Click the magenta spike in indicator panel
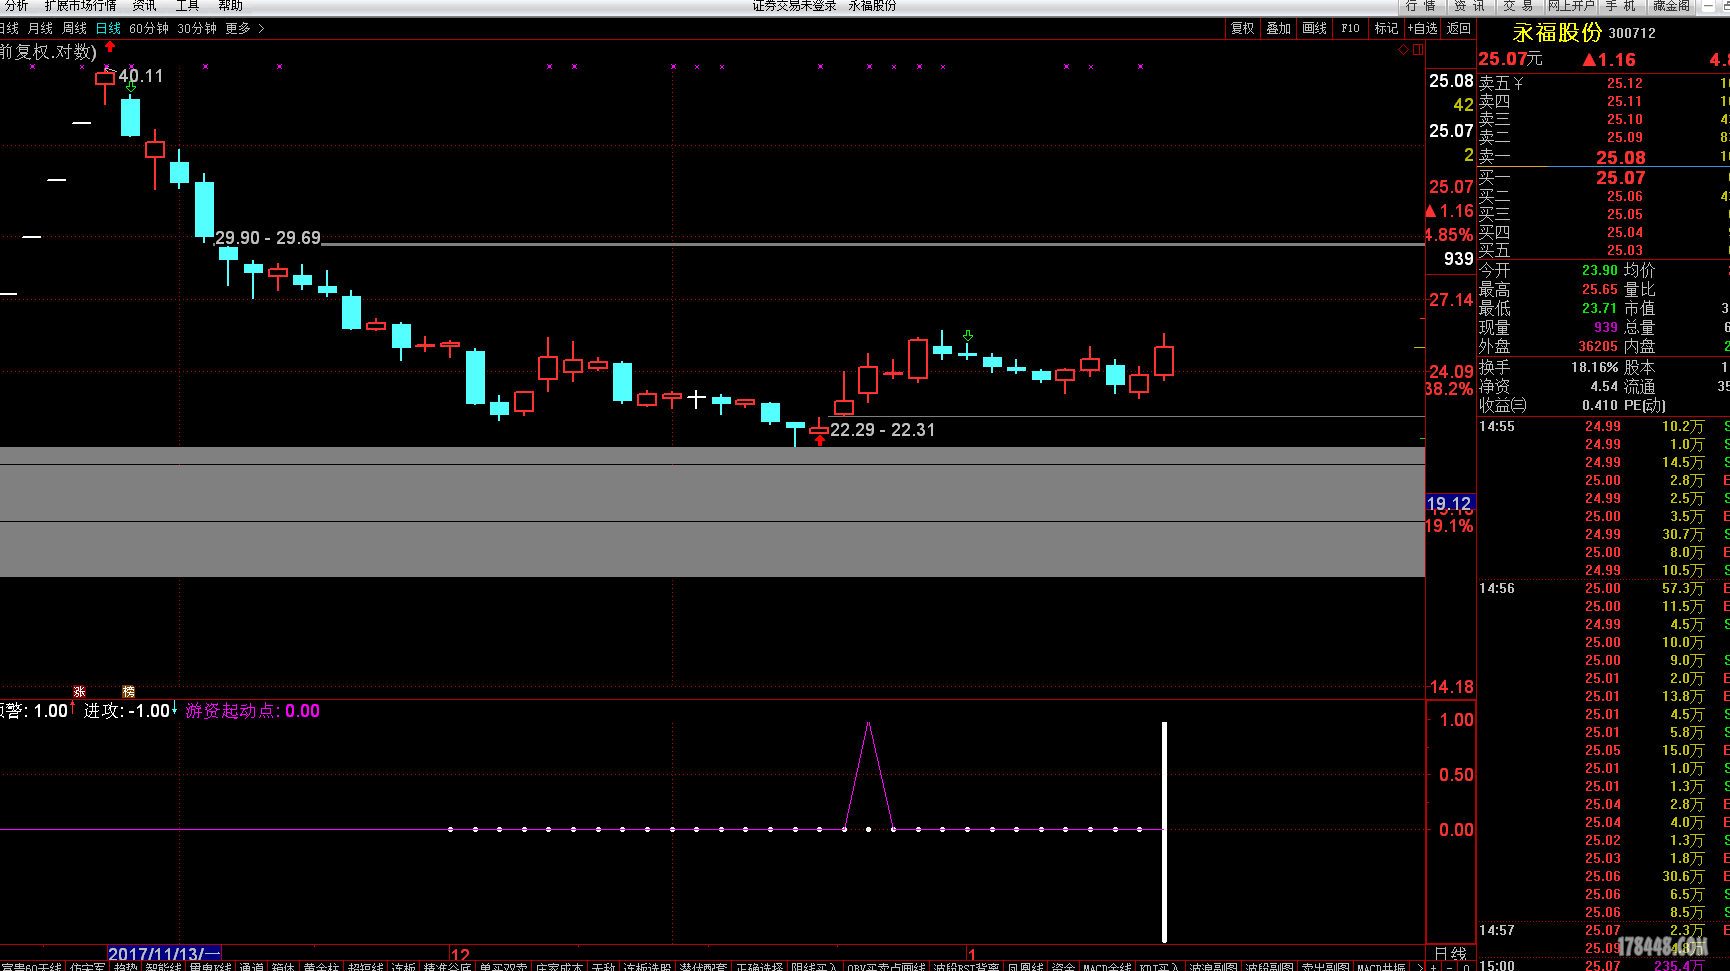The width and height of the screenshot is (1730, 971). [x=869, y=775]
